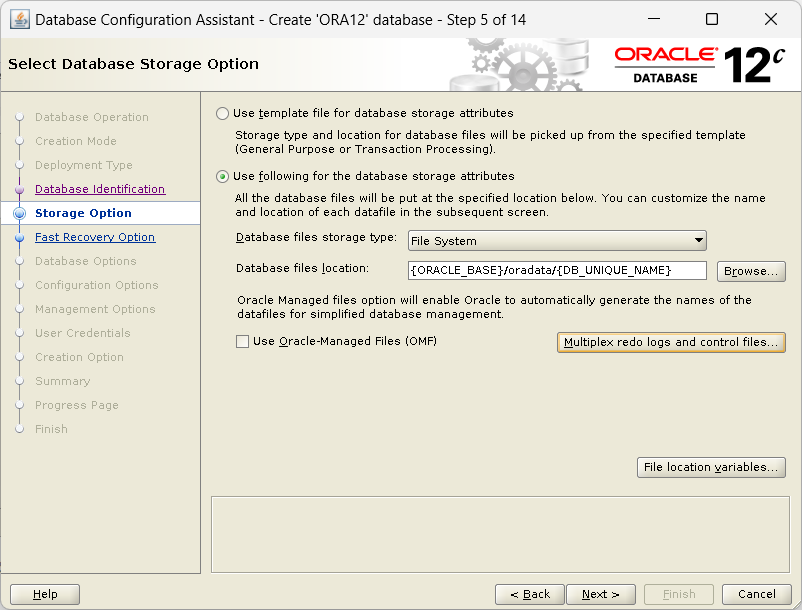Open the Database Identification step link
This screenshot has width=802, height=610.
coord(100,189)
